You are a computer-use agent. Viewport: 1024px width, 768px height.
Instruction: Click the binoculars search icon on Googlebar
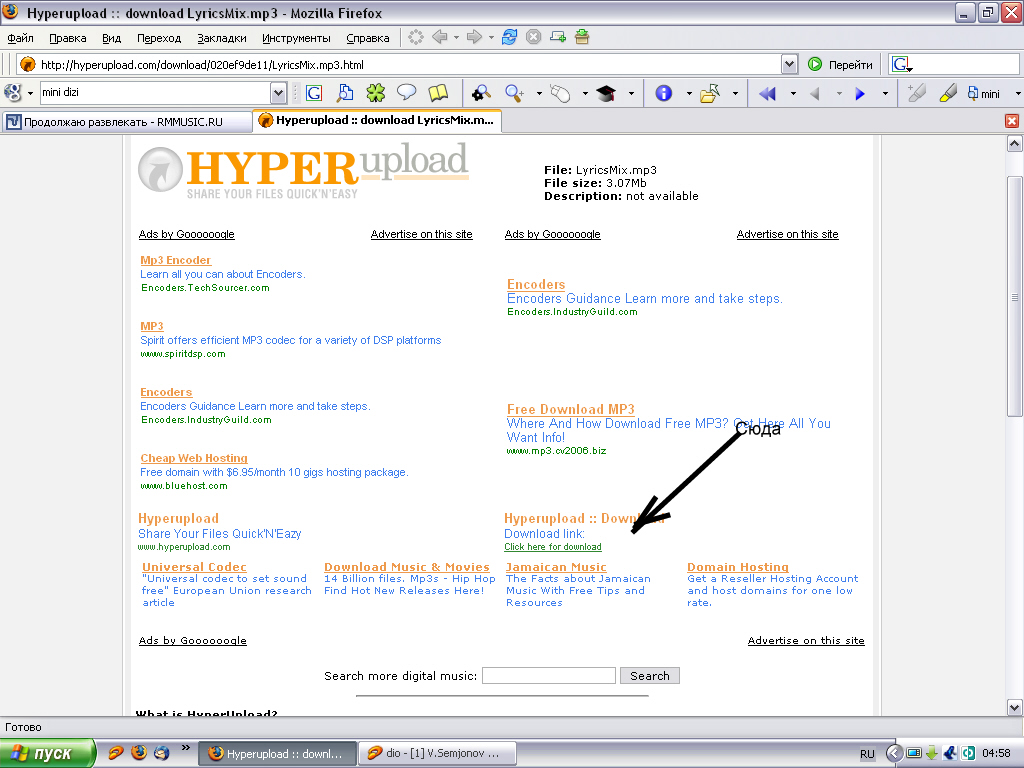tap(481, 93)
